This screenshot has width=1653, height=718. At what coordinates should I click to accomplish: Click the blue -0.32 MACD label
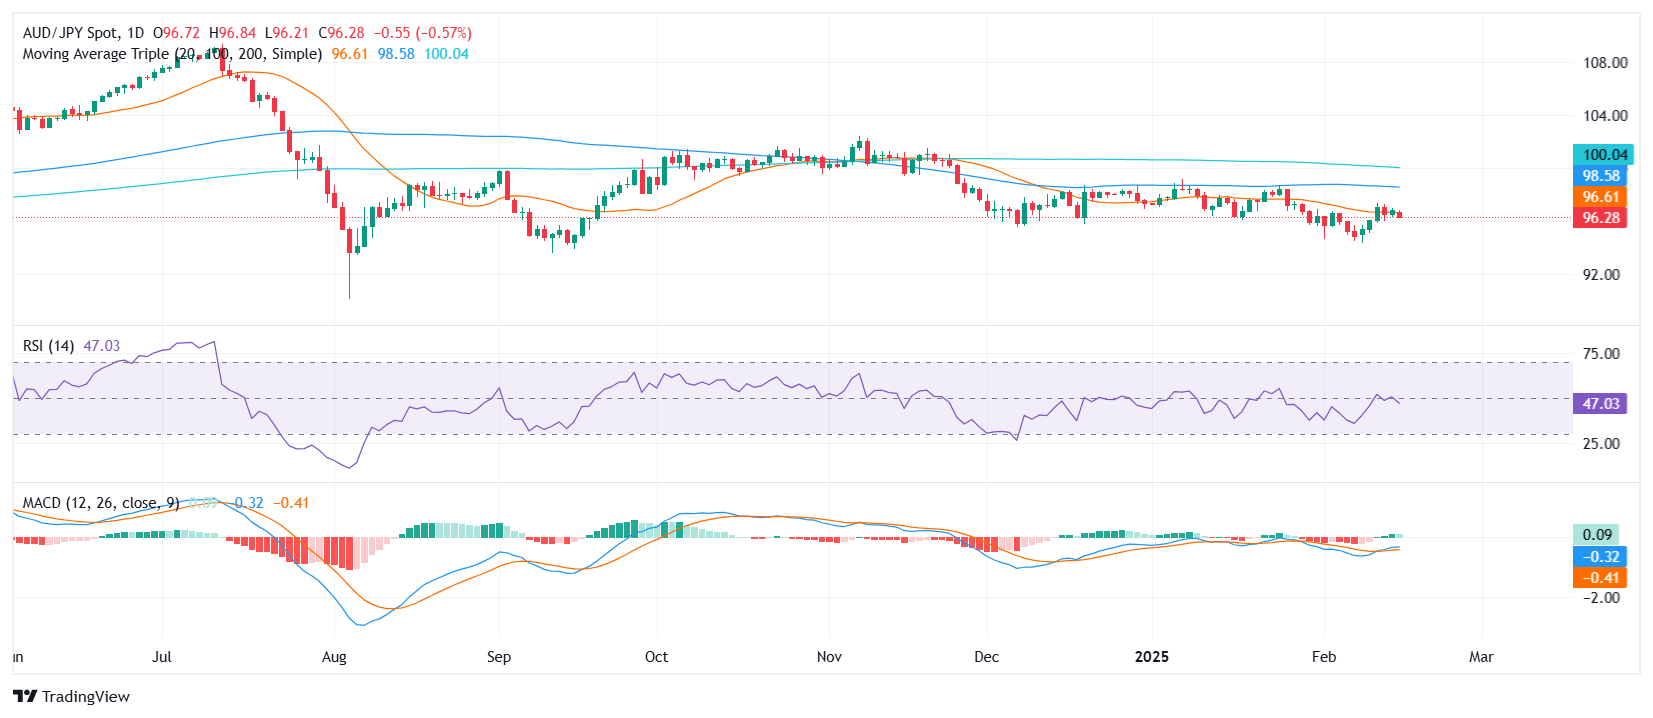point(1600,557)
